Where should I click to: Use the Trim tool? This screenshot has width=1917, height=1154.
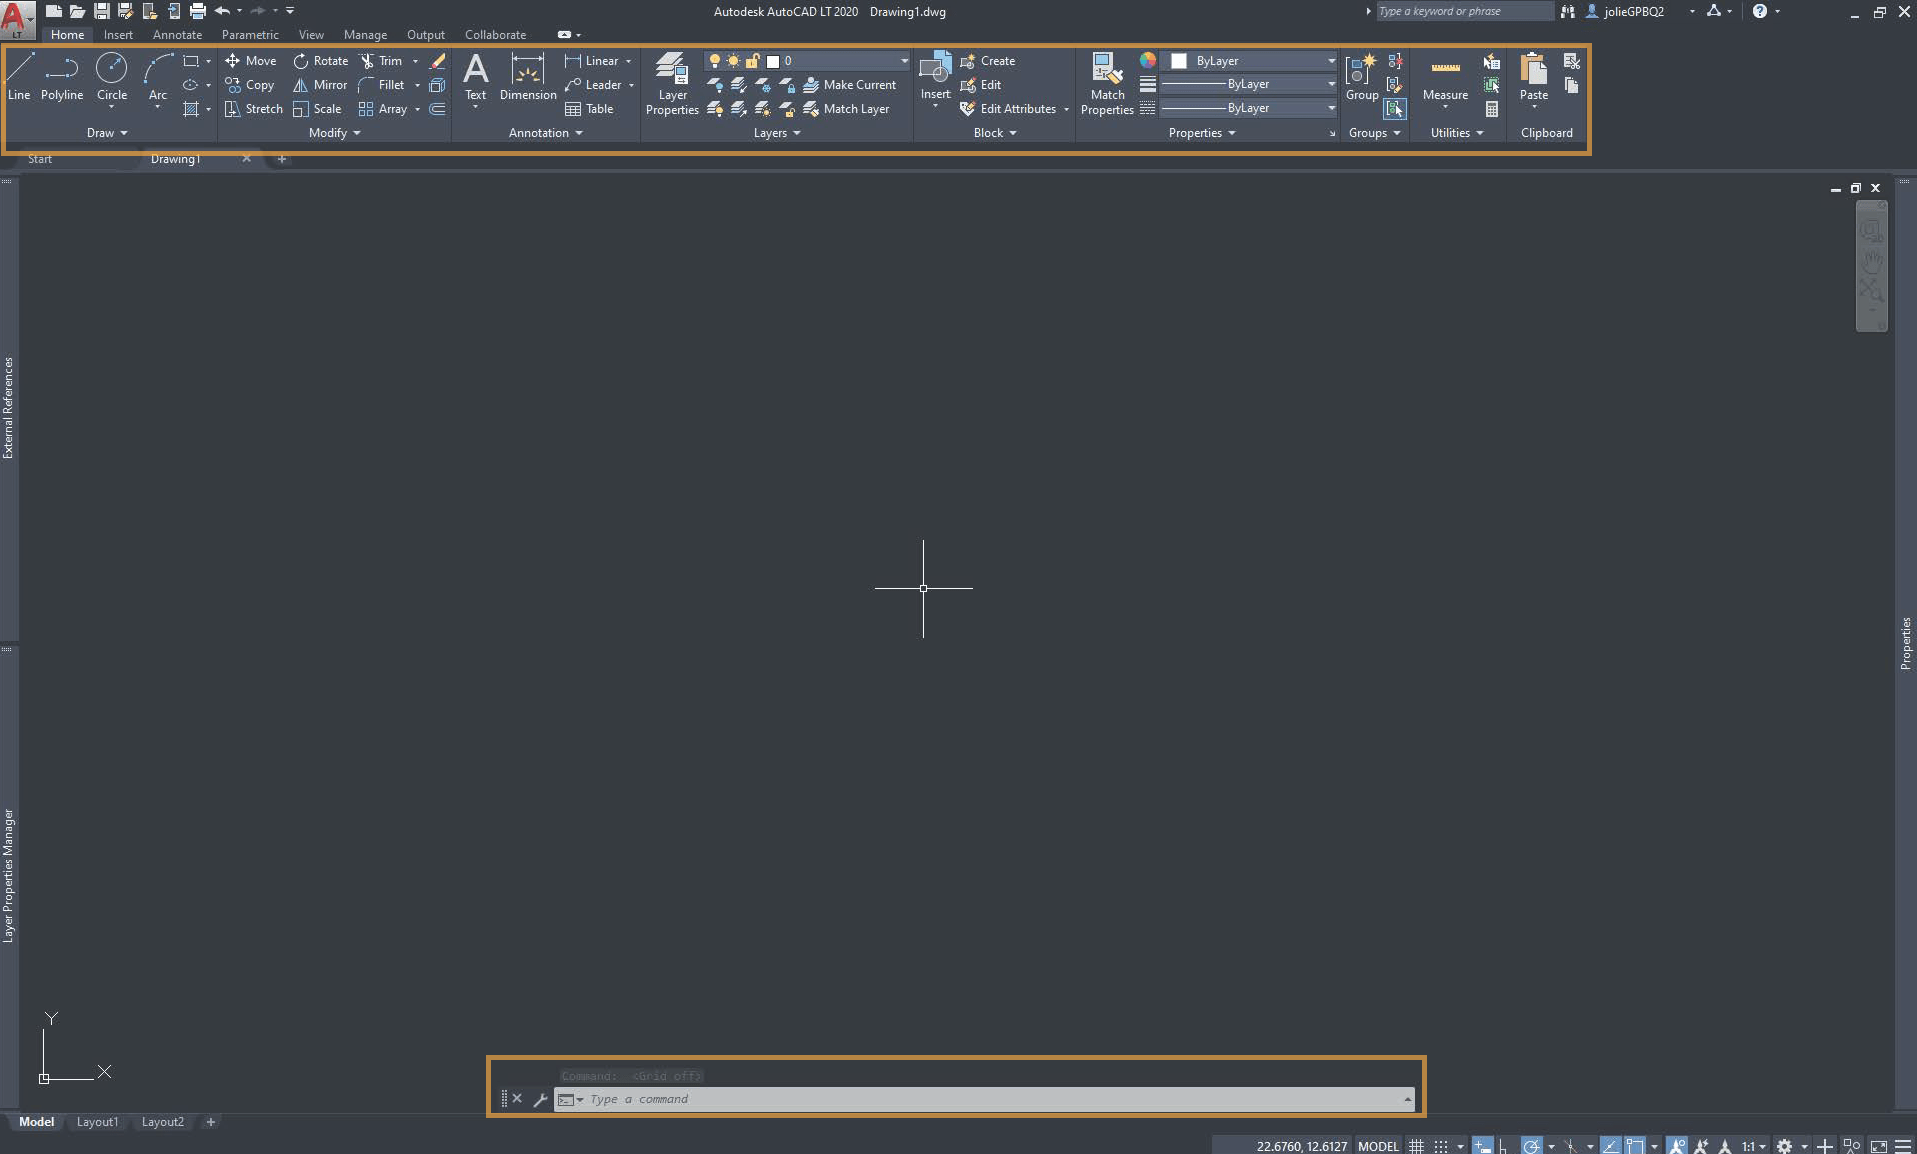pos(381,61)
